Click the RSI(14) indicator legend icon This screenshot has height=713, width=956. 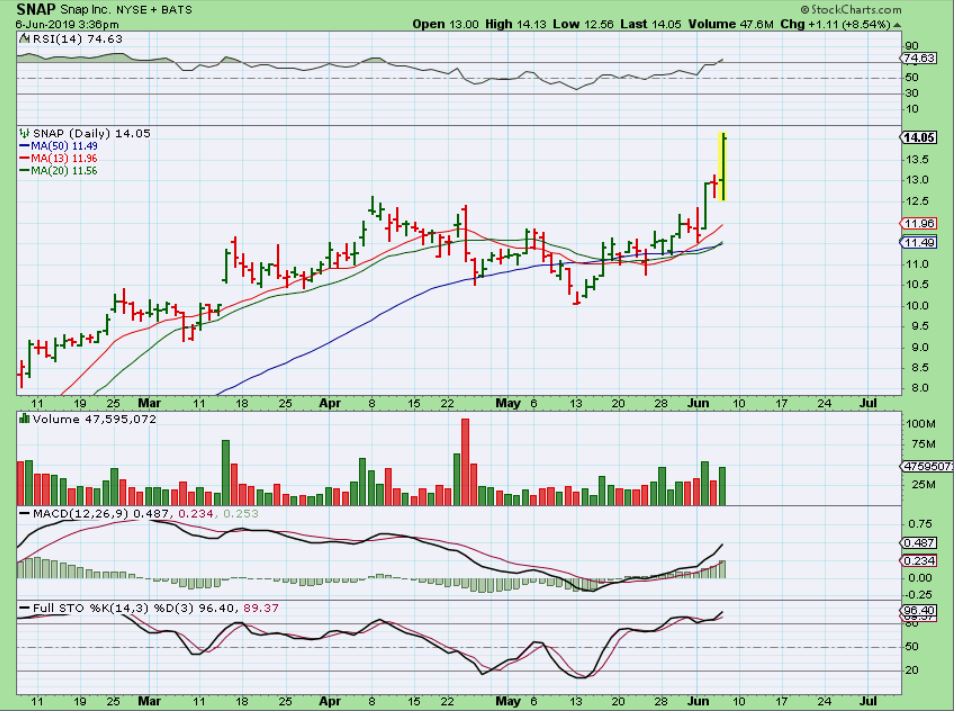(x=24, y=38)
